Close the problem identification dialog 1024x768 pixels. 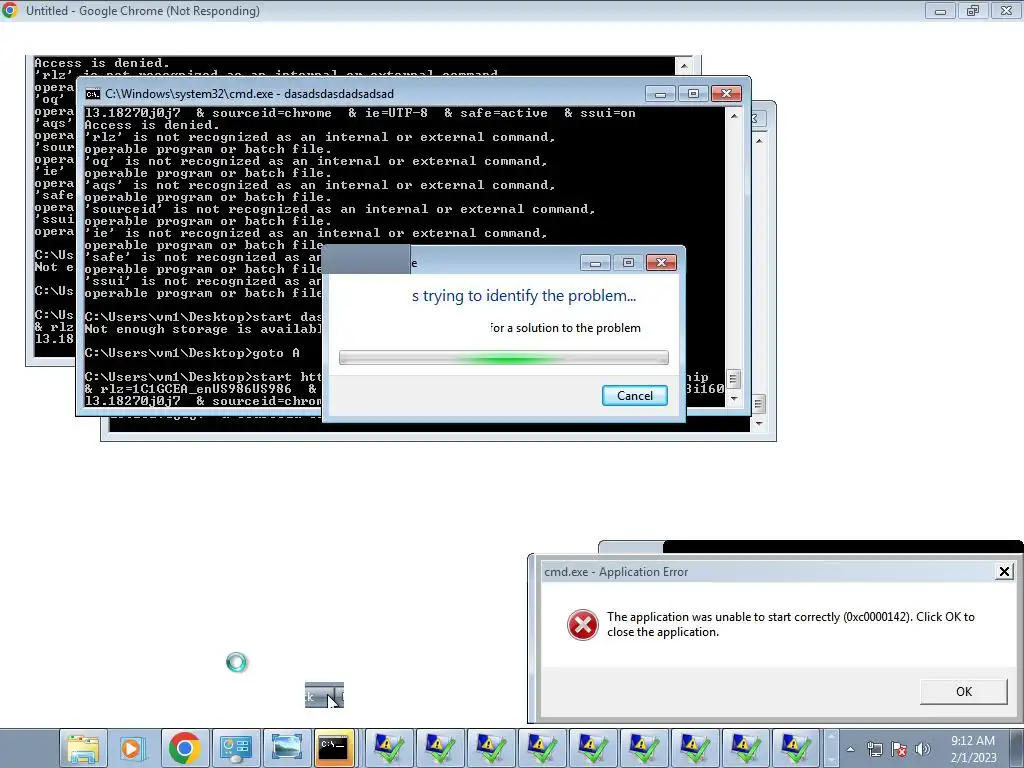tap(661, 263)
